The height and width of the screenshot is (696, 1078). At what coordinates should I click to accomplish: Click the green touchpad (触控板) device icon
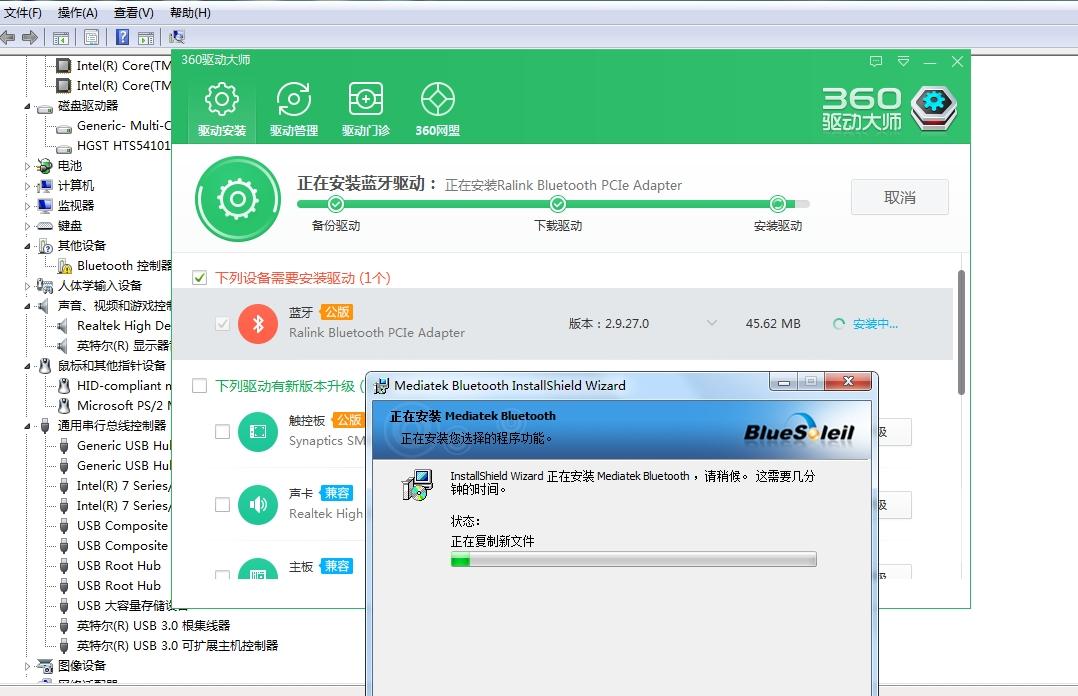(x=258, y=432)
